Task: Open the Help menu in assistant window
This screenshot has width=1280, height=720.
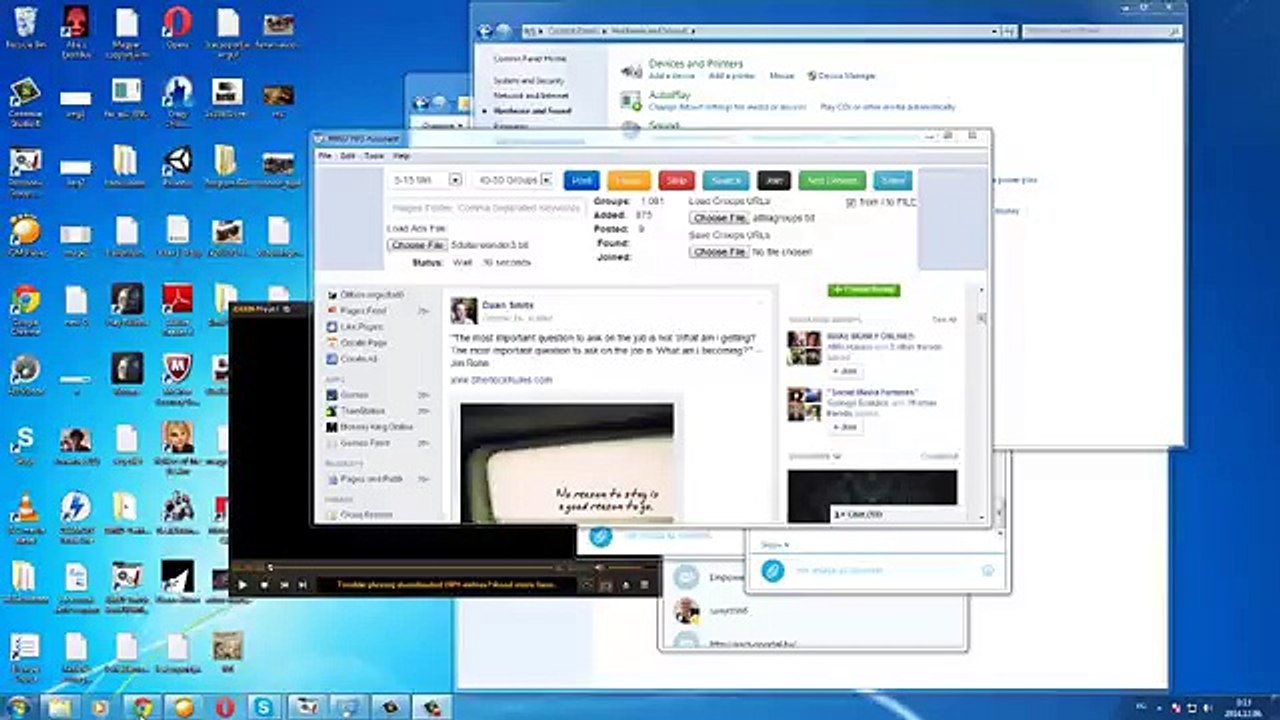Action: [x=402, y=157]
